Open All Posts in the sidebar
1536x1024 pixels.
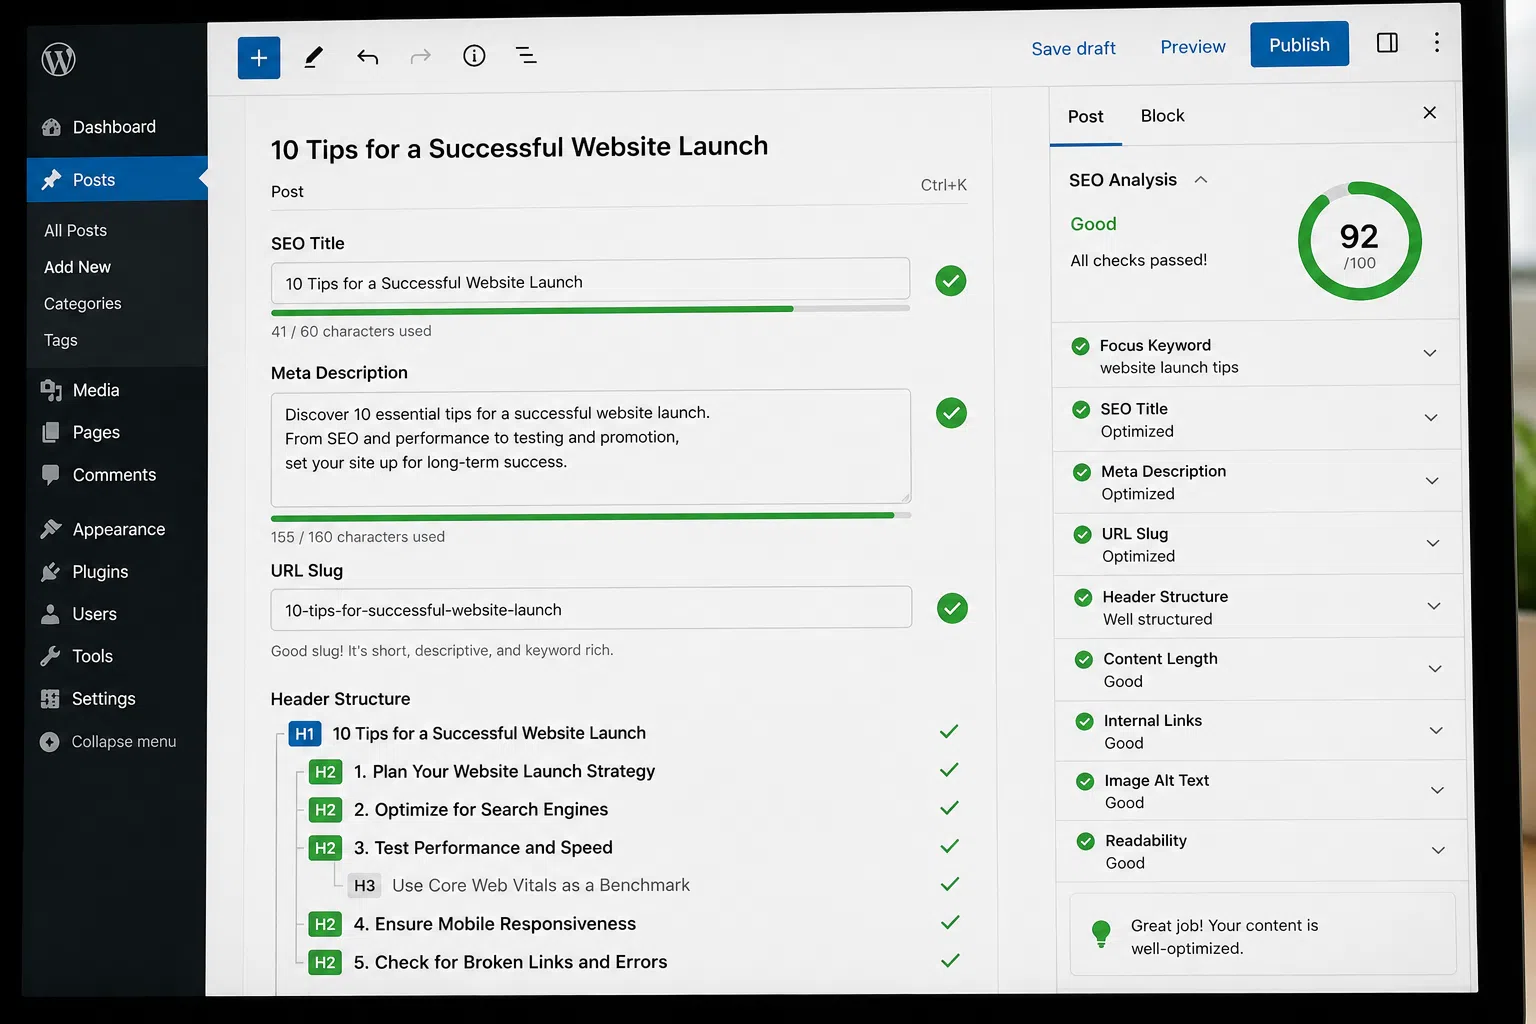(x=75, y=230)
